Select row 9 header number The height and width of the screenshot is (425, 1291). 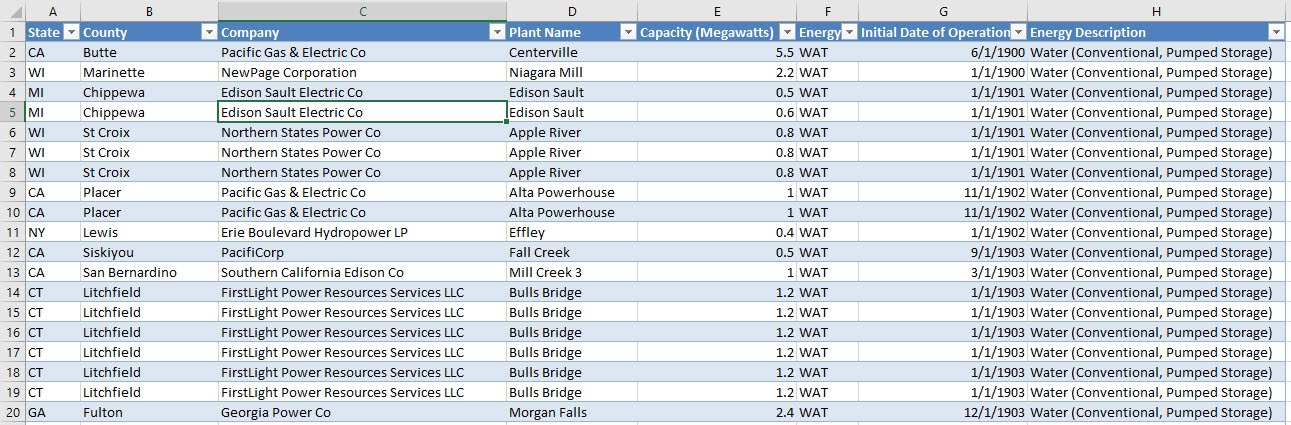click(12, 192)
